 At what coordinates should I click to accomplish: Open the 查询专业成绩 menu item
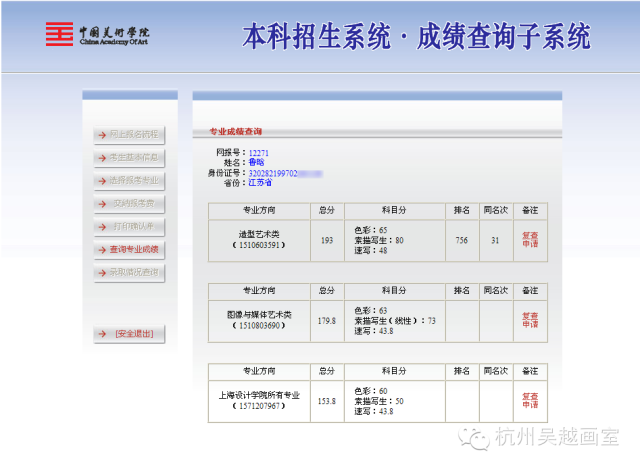(133, 249)
